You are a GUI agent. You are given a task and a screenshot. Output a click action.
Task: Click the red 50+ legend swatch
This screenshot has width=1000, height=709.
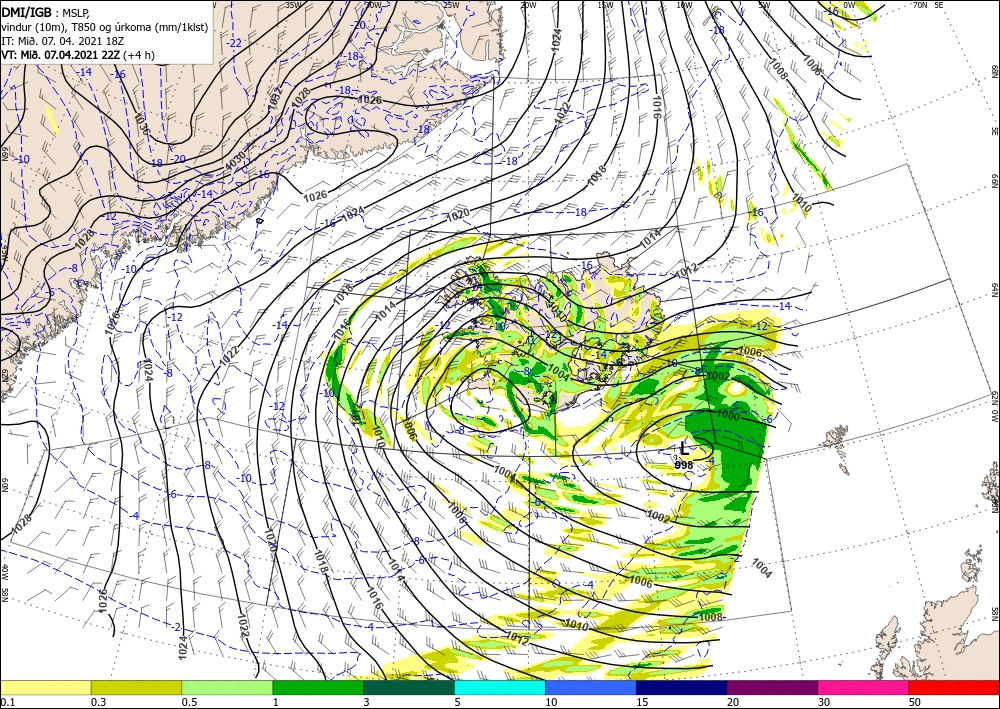[954, 687]
